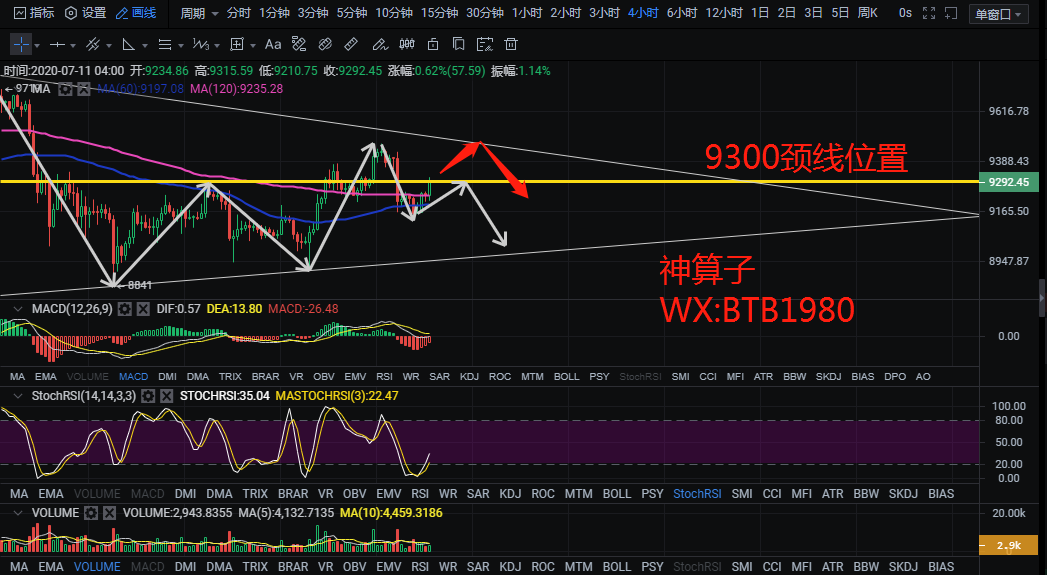1047x575 pixels.
Task: Open VOLUME indicator settings gear
Action: (x=91, y=513)
